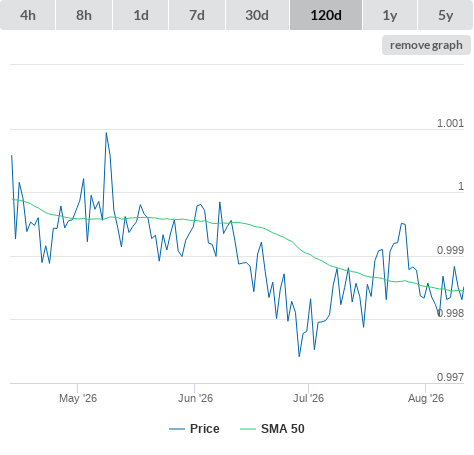Click the Jul '26 axis label

pyautogui.click(x=308, y=398)
